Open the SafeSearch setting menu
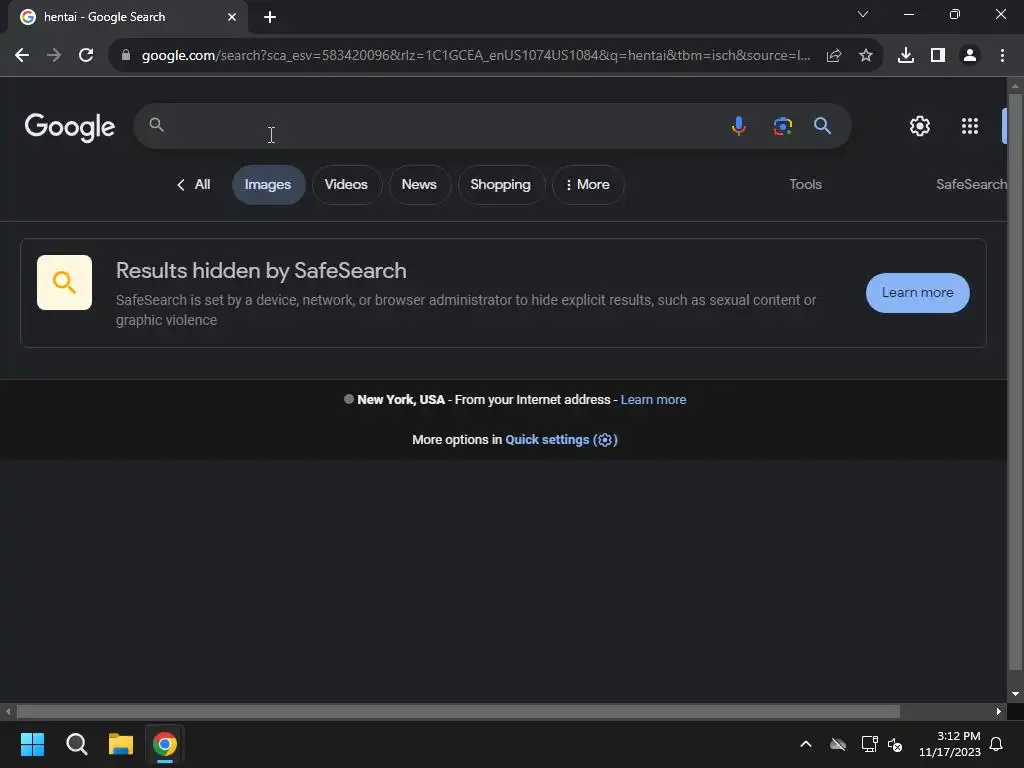Viewport: 1024px width, 768px height. [971, 185]
